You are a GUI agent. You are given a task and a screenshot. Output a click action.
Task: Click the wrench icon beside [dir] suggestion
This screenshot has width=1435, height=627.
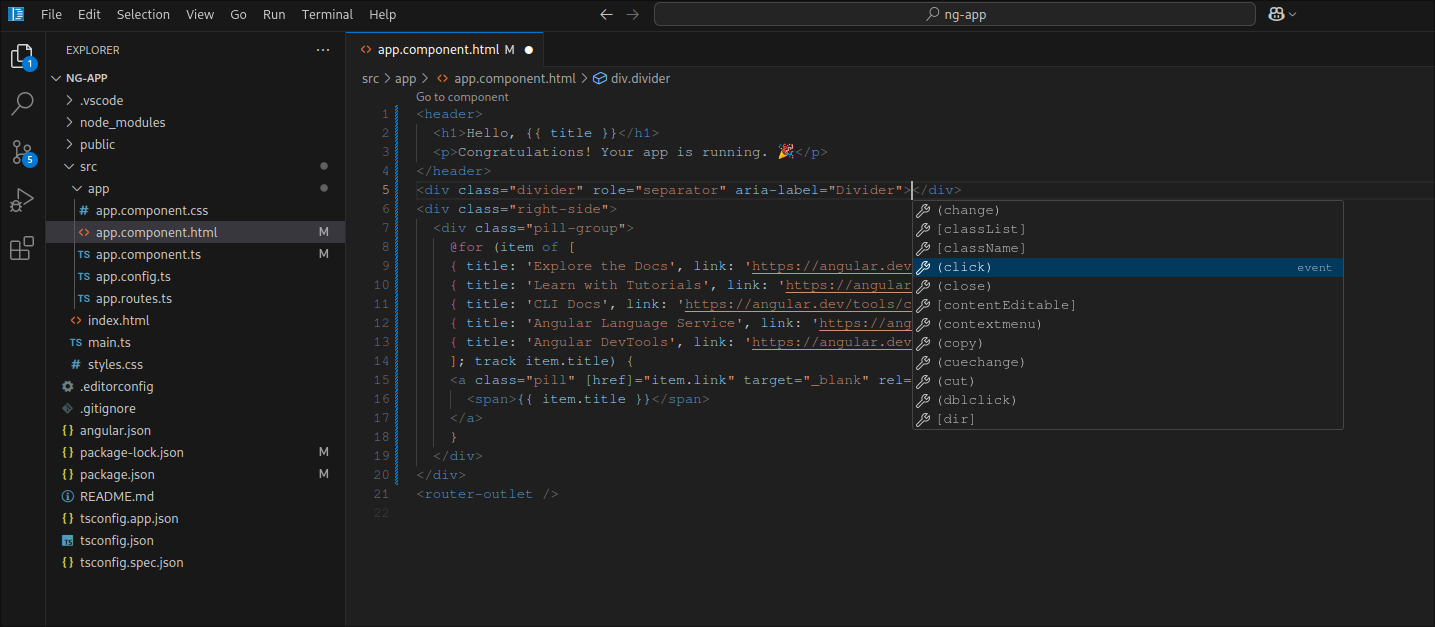point(924,419)
